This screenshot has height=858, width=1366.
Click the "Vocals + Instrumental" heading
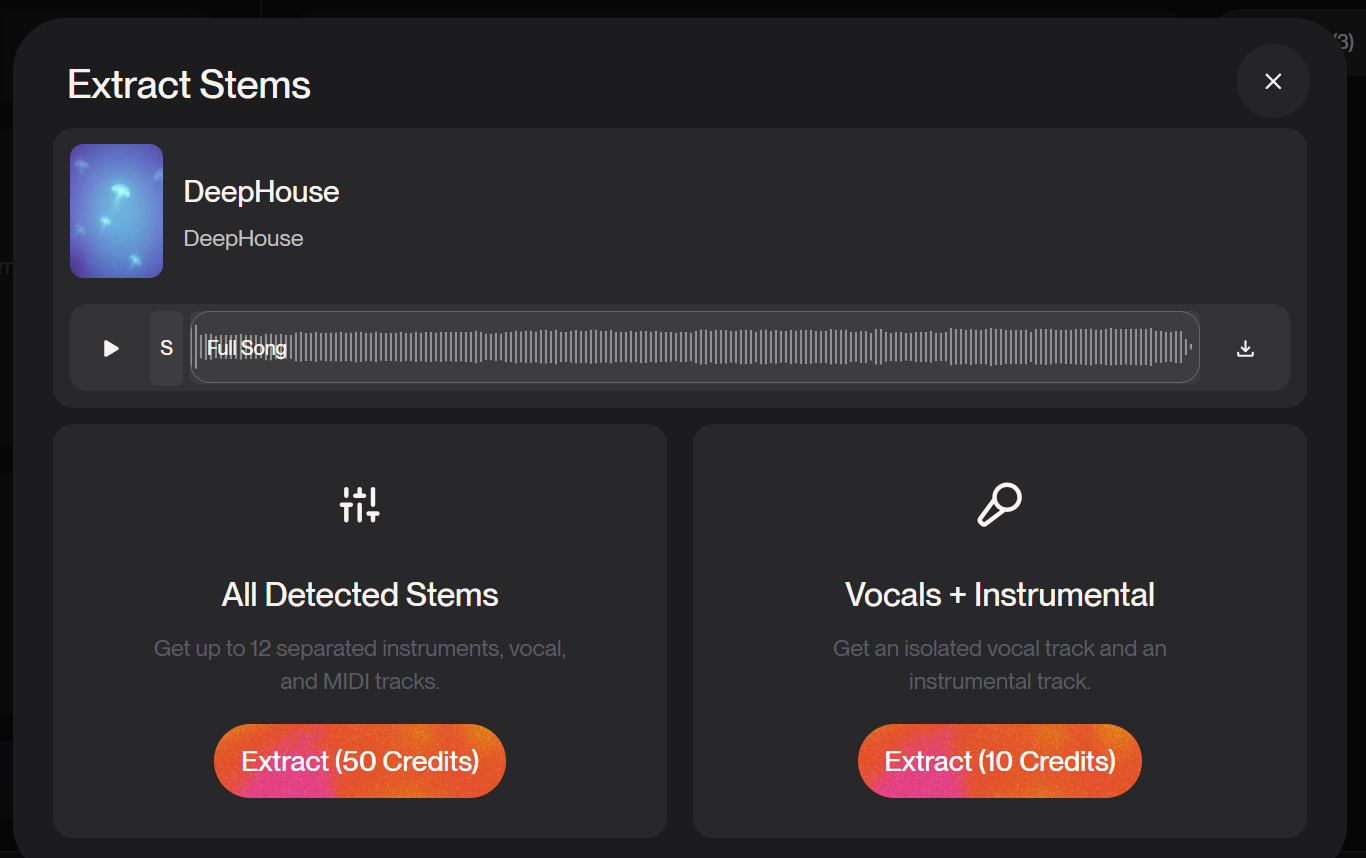coord(999,595)
